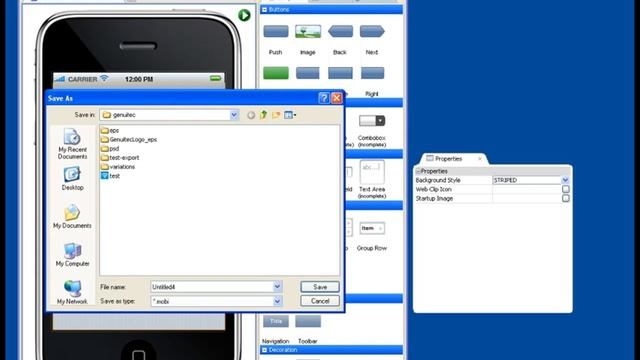Open My Documents in the places bar
The image size is (640, 360).
point(72,216)
